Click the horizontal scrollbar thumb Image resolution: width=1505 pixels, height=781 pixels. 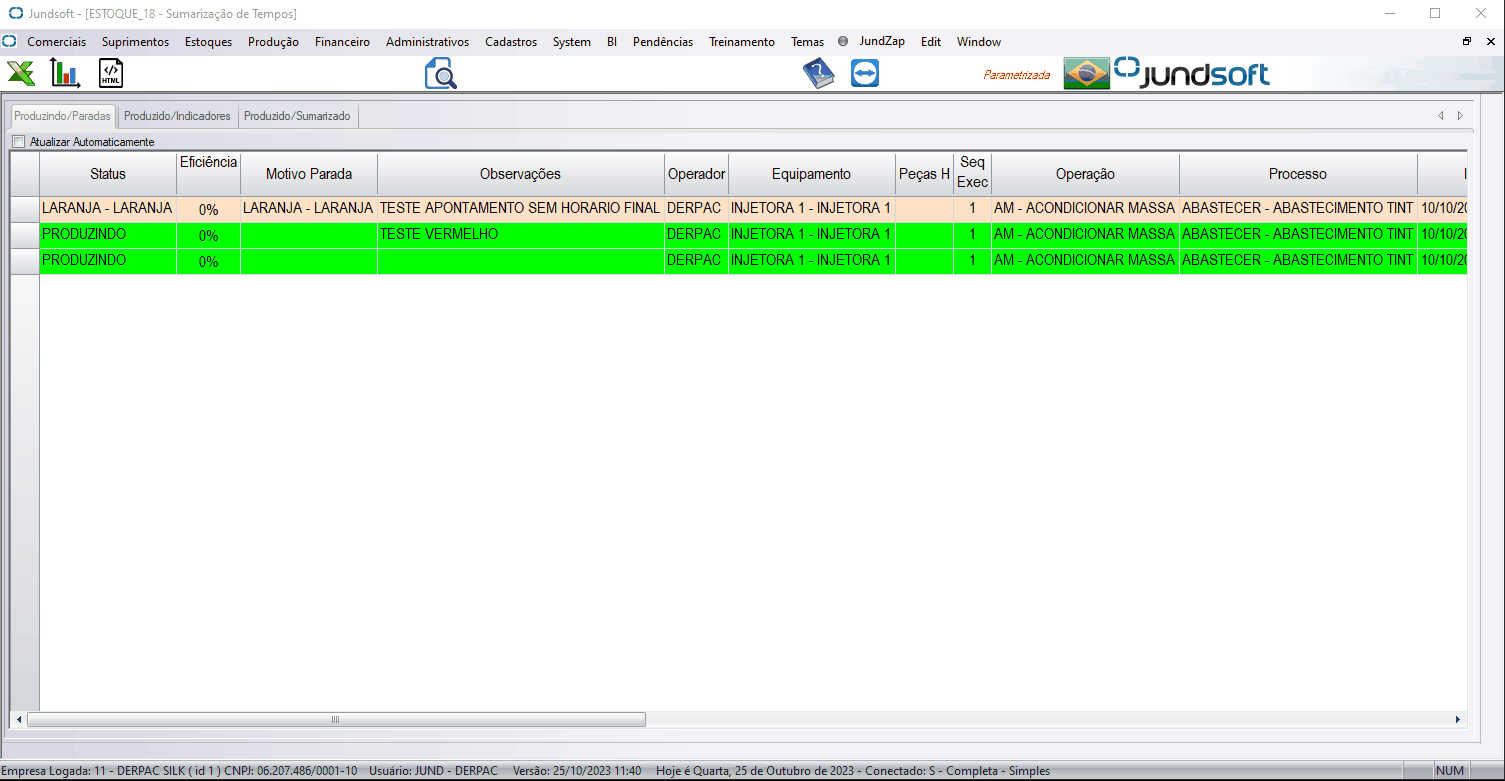tap(336, 719)
